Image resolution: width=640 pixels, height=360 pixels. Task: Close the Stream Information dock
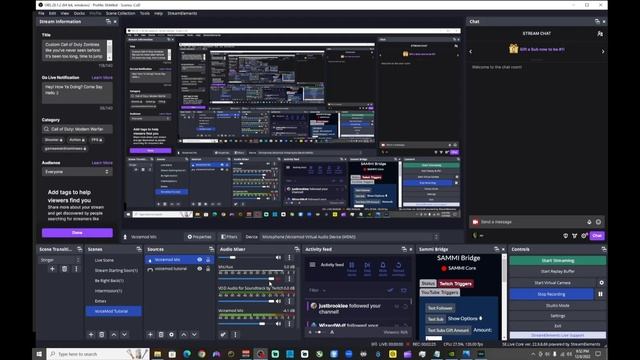[115, 22]
